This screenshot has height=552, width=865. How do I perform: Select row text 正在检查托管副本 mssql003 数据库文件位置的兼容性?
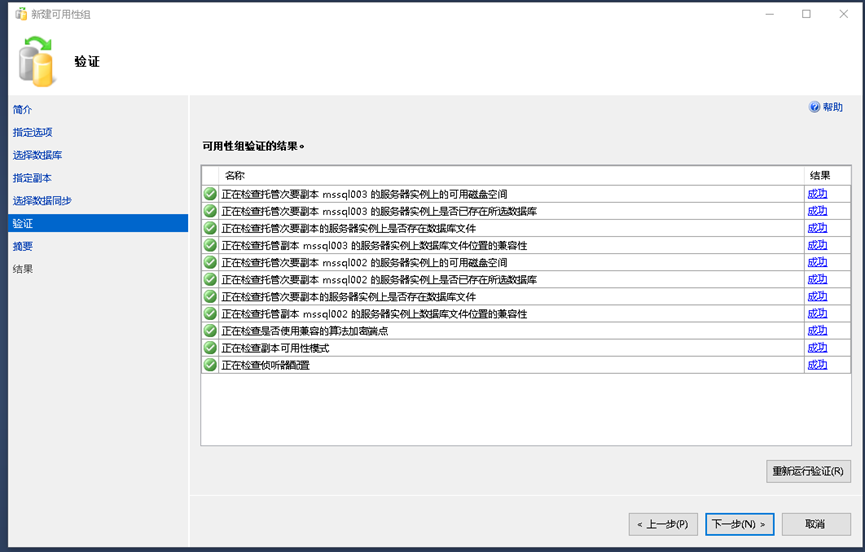pos(374,245)
